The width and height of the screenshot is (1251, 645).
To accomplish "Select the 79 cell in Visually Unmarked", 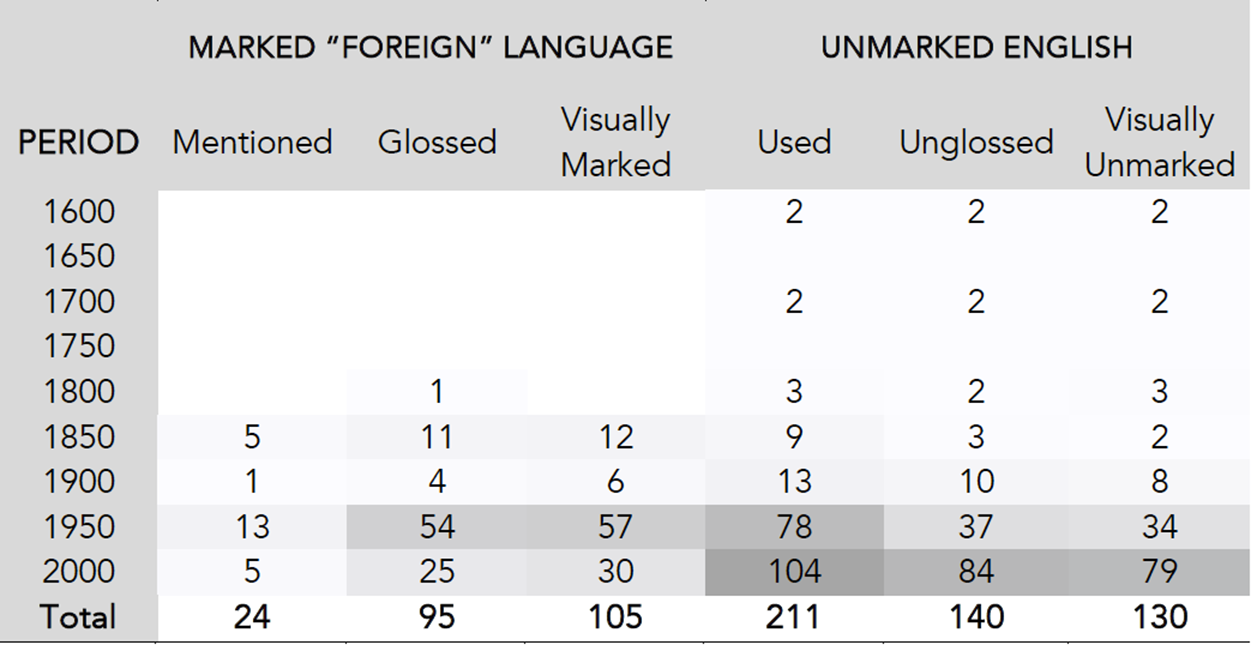I will [x=1159, y=572].
